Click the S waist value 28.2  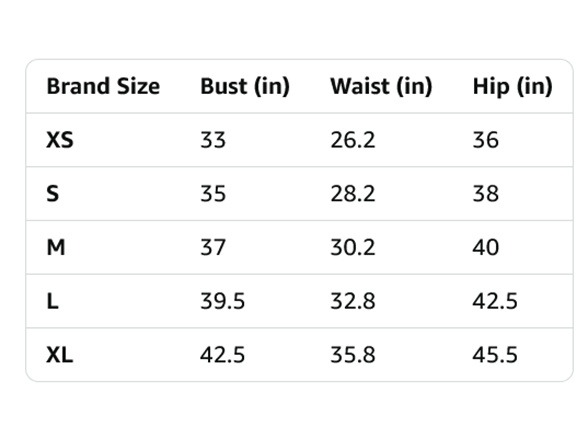click(x=352, y=194)
